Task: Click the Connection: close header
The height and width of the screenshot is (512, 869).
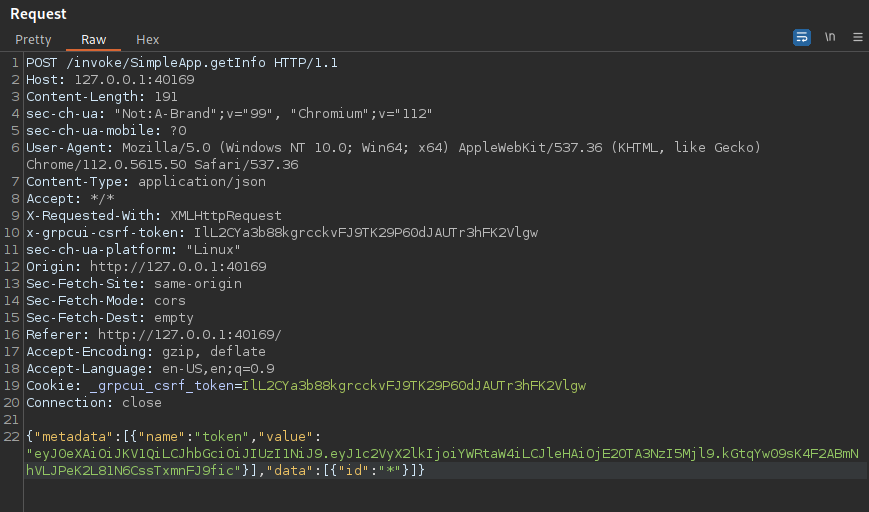Action: pyautogui.click(x=93, y=403)
